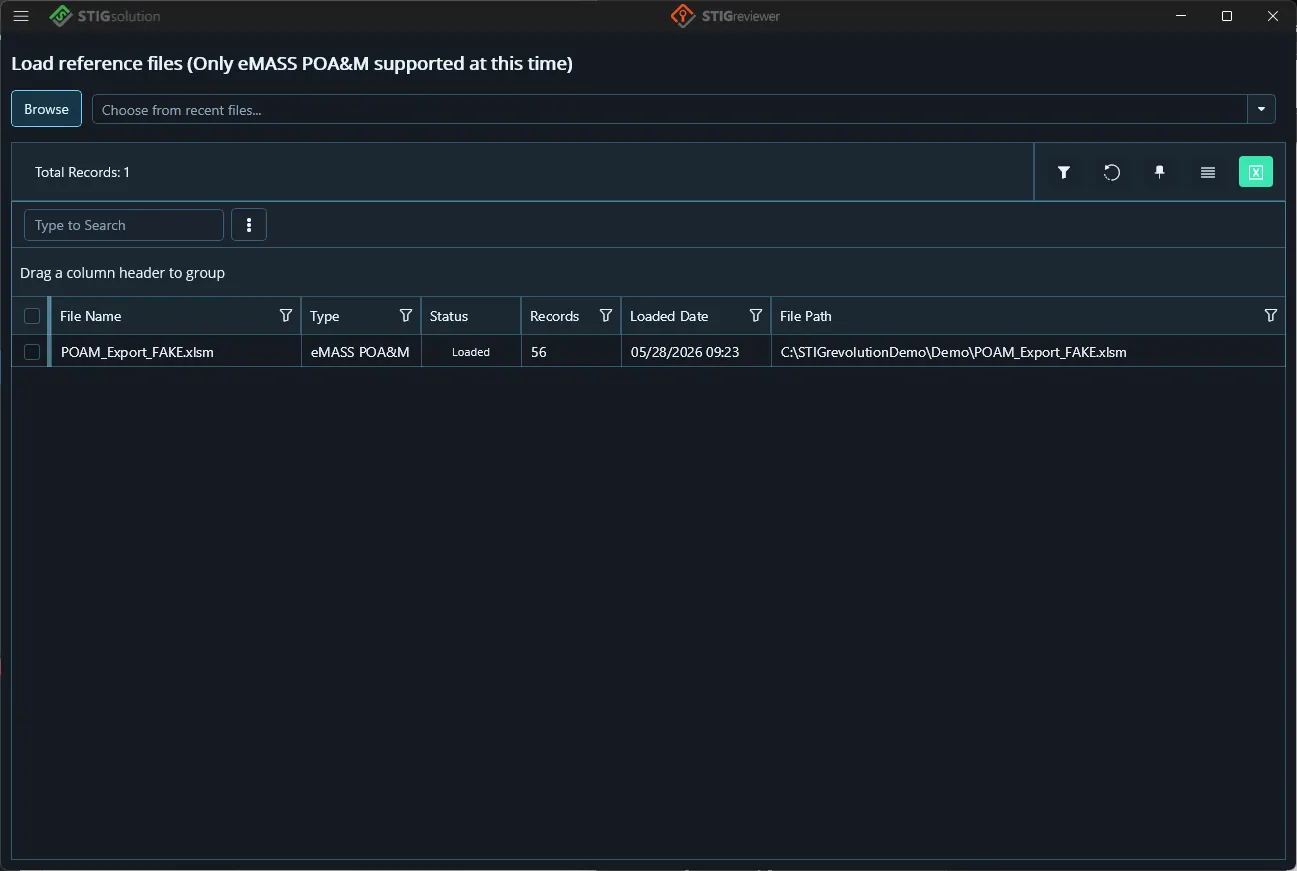The width and height of the screenshot is (1297, 871).
Task: Open the grid filter funnel in toolbar
Action: 1064,172
